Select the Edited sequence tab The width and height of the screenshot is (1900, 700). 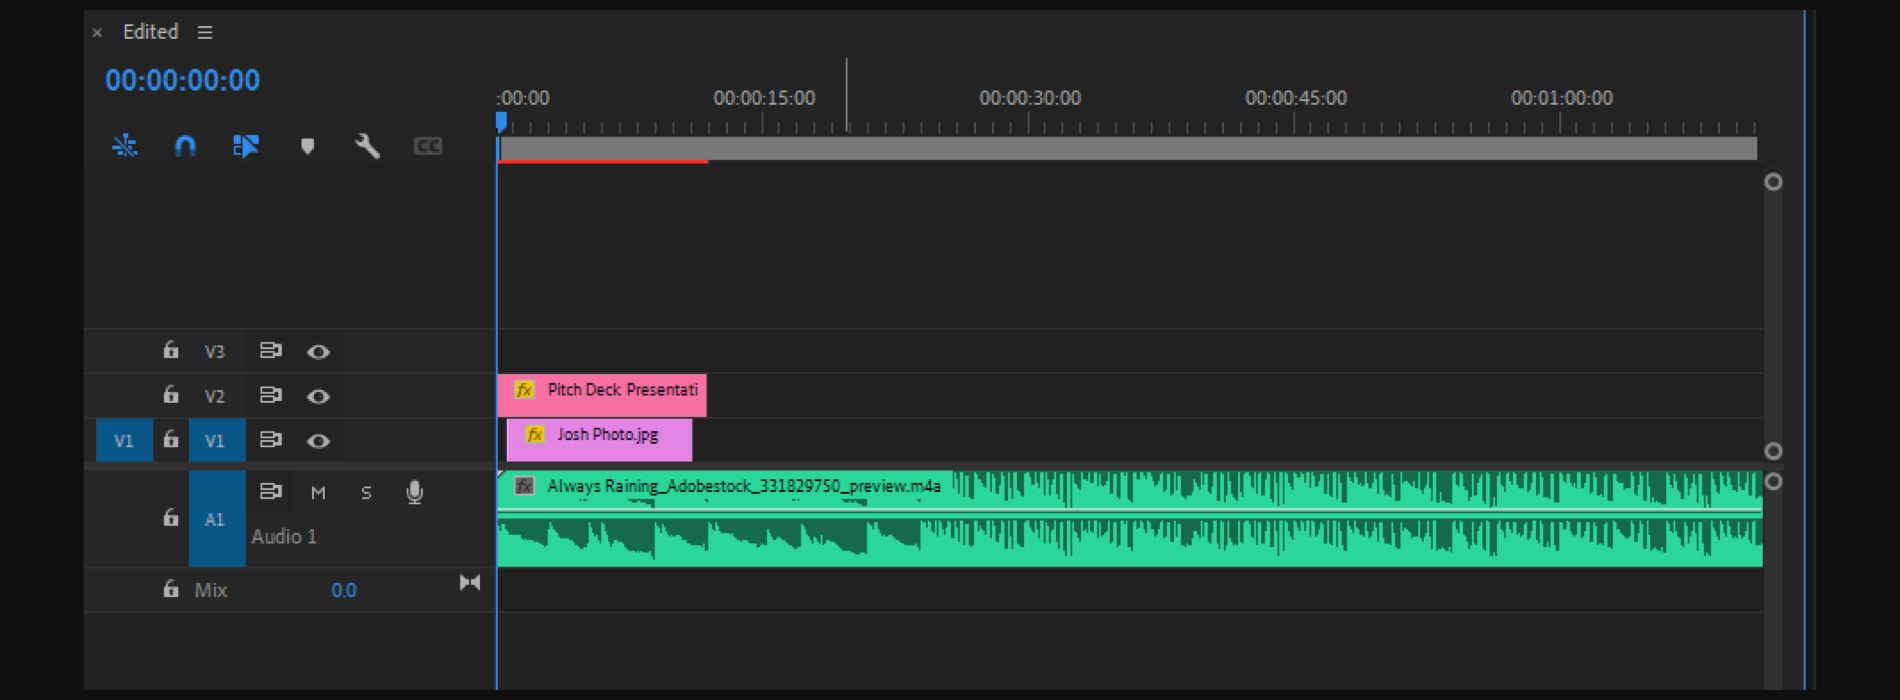point(150,32)
